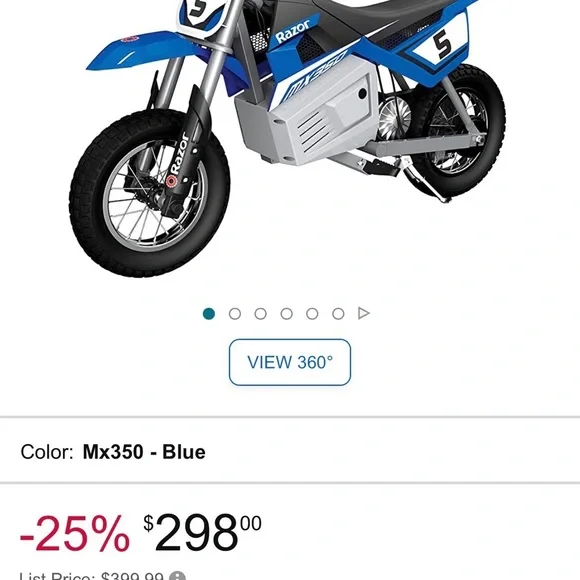Click the List Price $399.99 text
This screenshot has height=580, width=580.
click(91, 576)
